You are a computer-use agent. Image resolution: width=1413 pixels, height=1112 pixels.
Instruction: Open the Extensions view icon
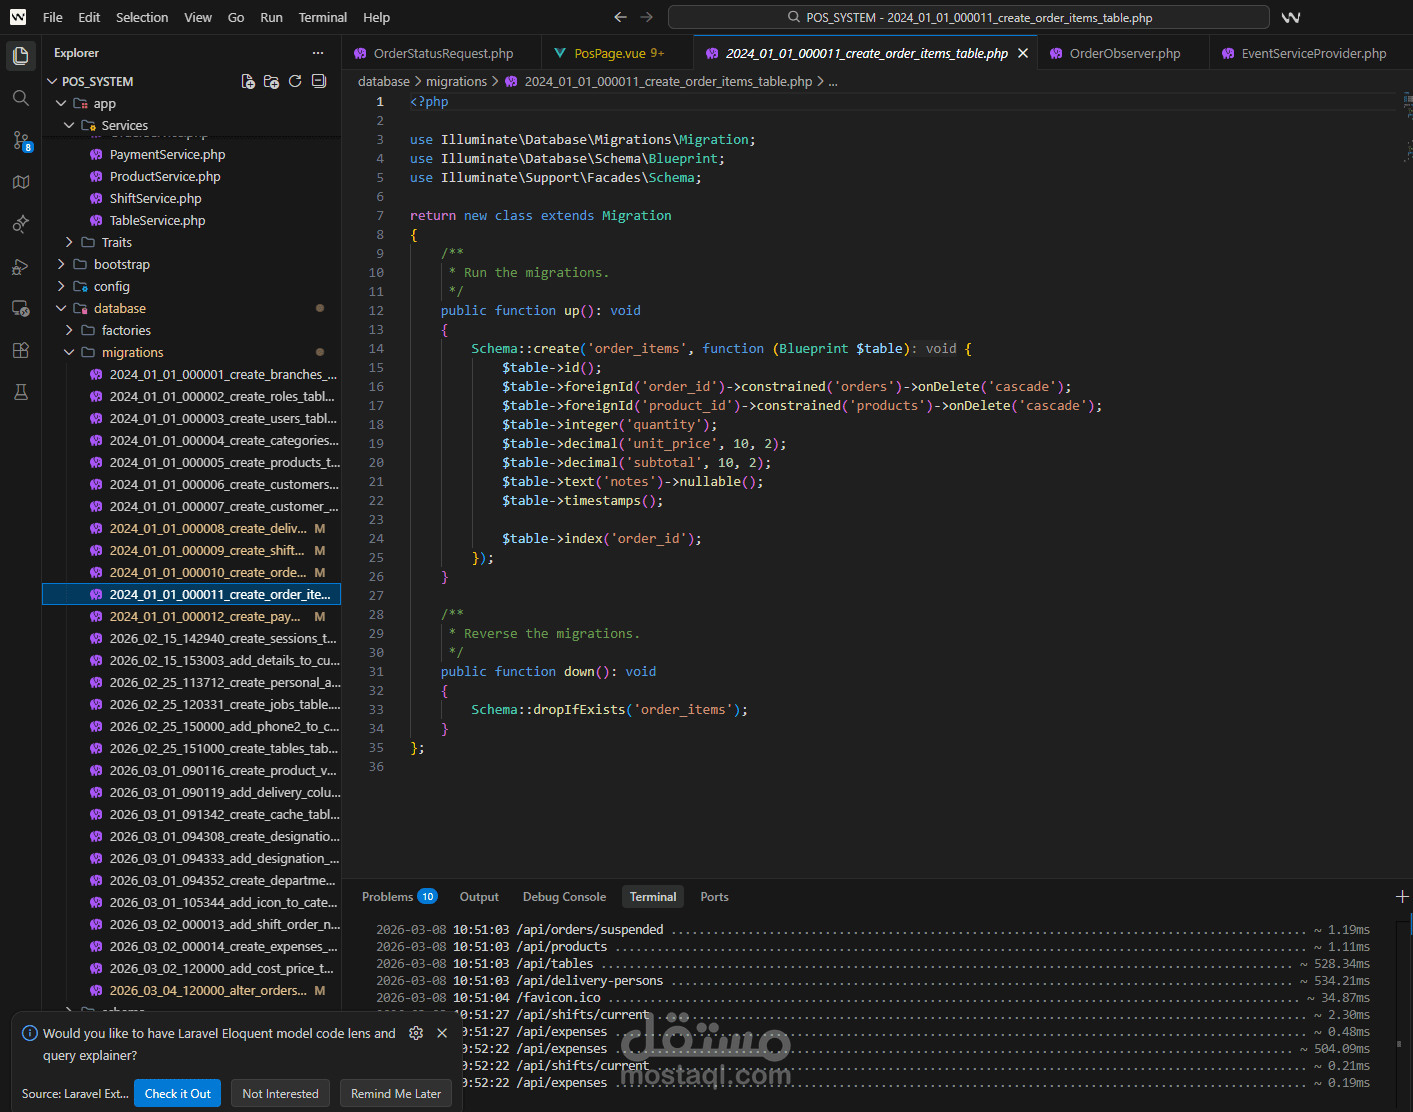click(20, 350)
